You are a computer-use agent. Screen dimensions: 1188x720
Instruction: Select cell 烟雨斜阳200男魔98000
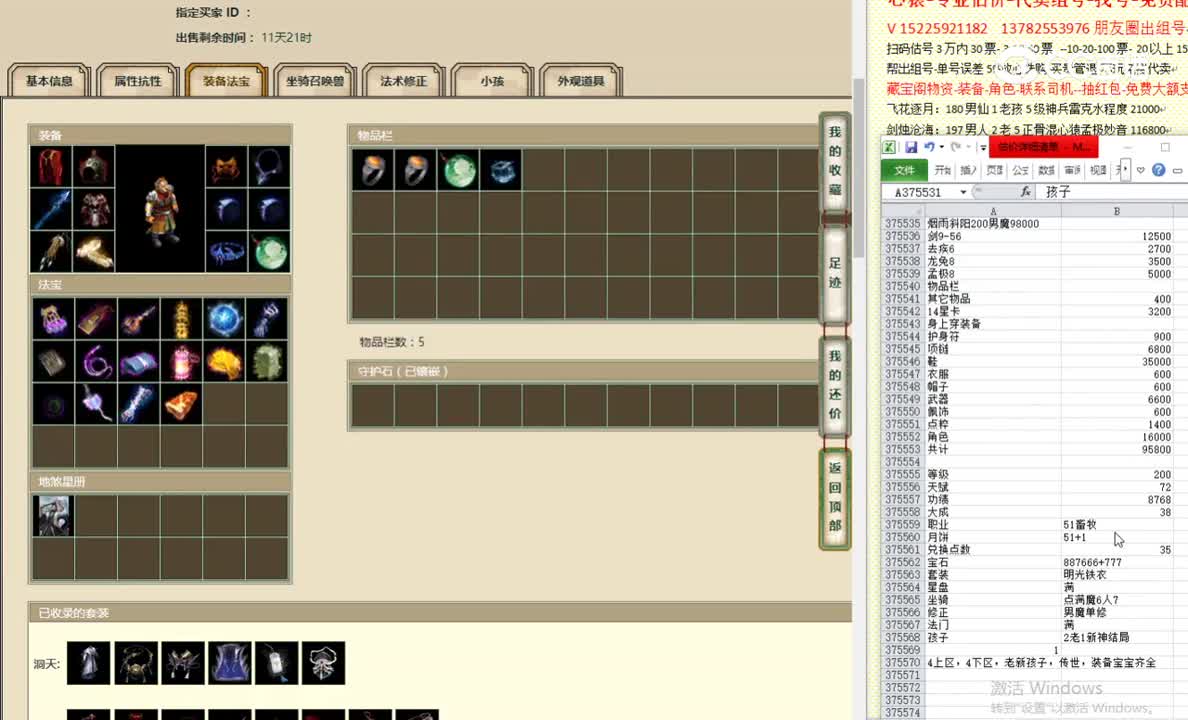tap(993, 224)
